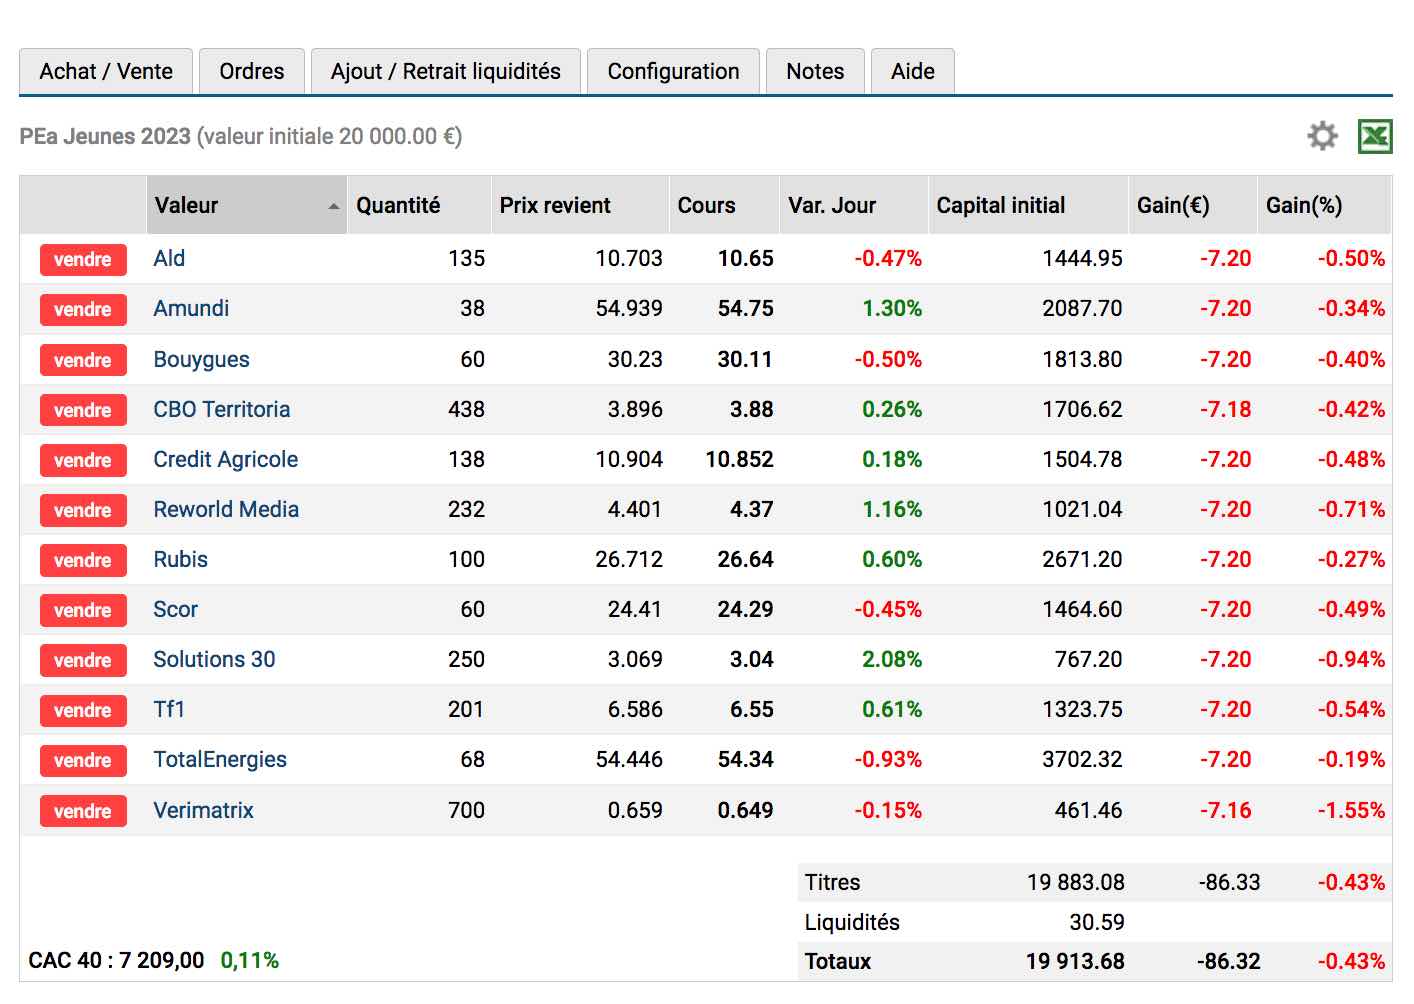Click Tf1 cours value 6.55
This screenshot has height=1004, width=1414.
coord(752,709)
